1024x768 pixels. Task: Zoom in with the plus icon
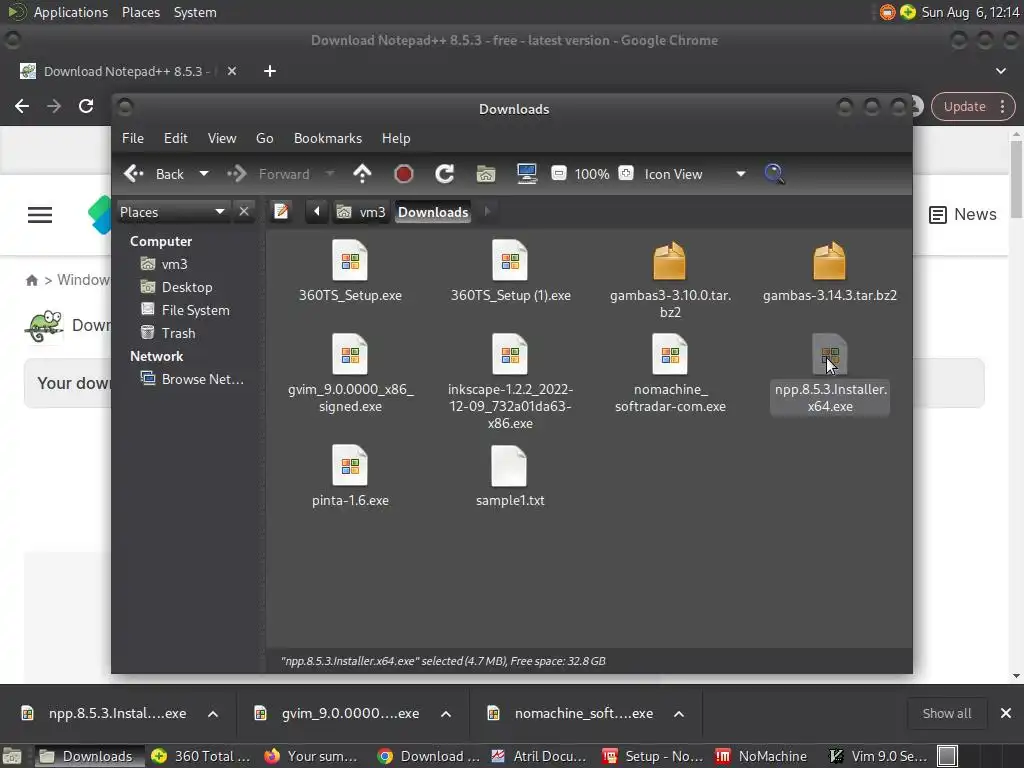pos(626,173)
